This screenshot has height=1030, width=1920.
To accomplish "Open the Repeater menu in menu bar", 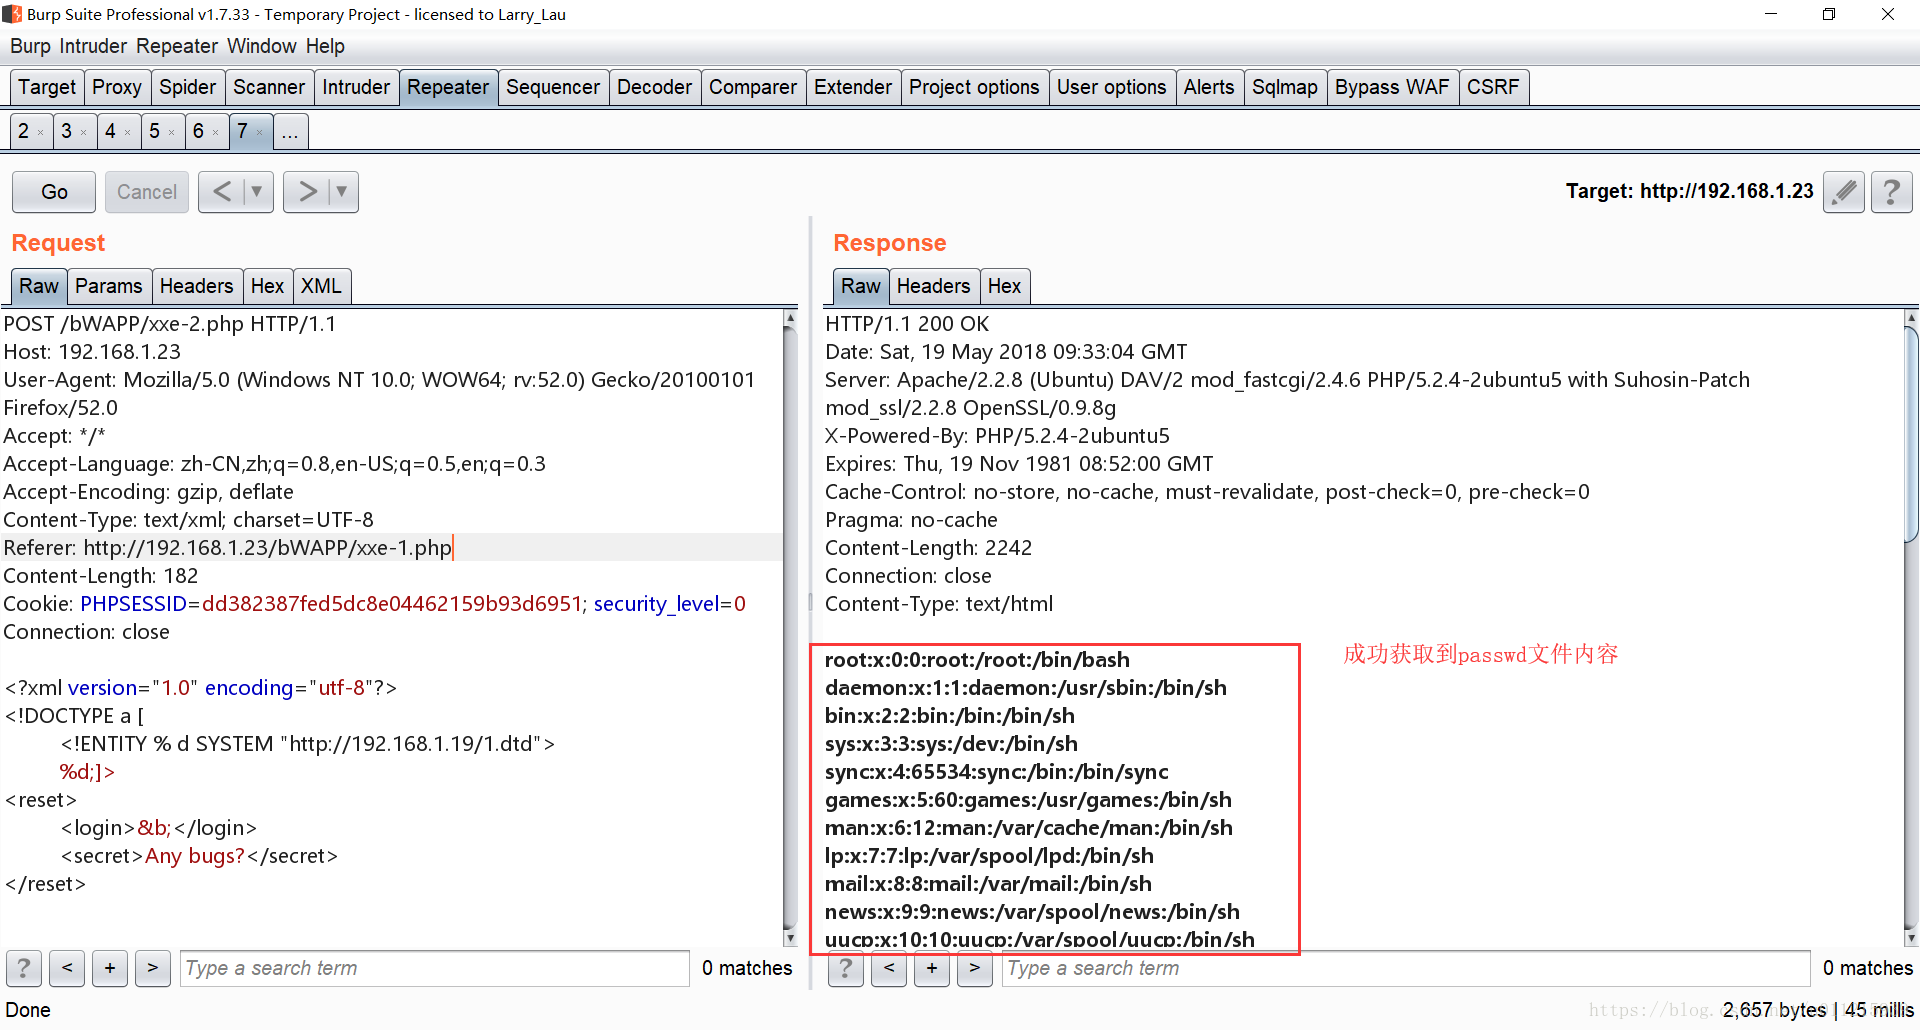I will [x=177, y=46].
